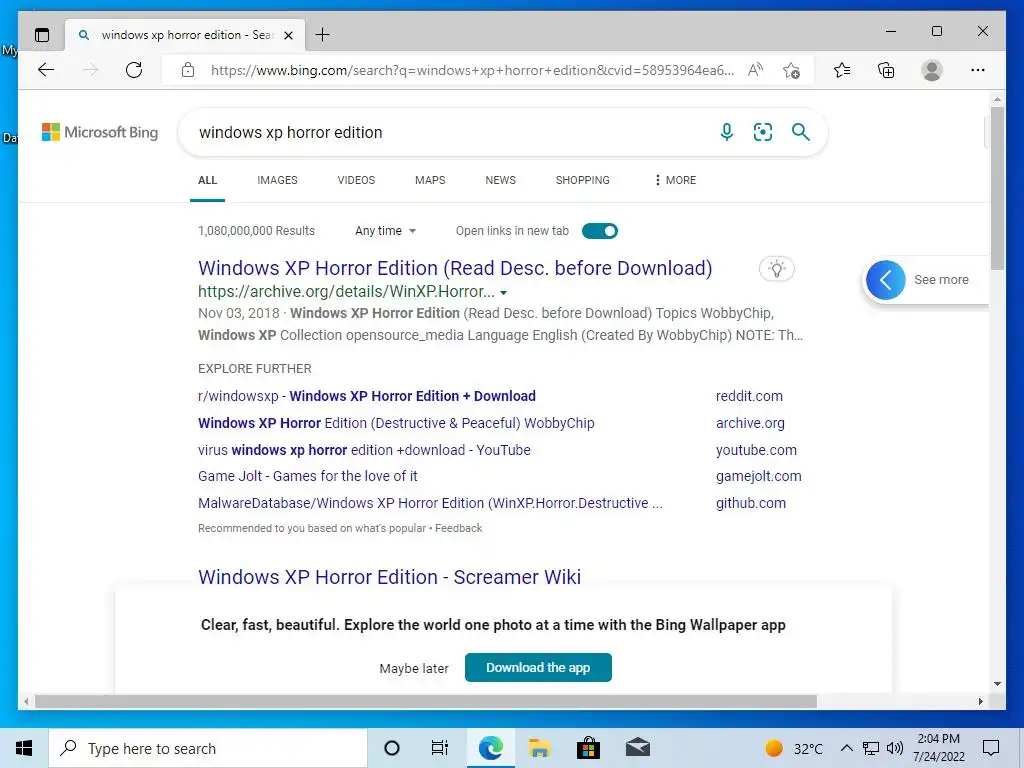Switch to SHOPPING tab
Screen dimensions: 1024x768
click(583, 180)
